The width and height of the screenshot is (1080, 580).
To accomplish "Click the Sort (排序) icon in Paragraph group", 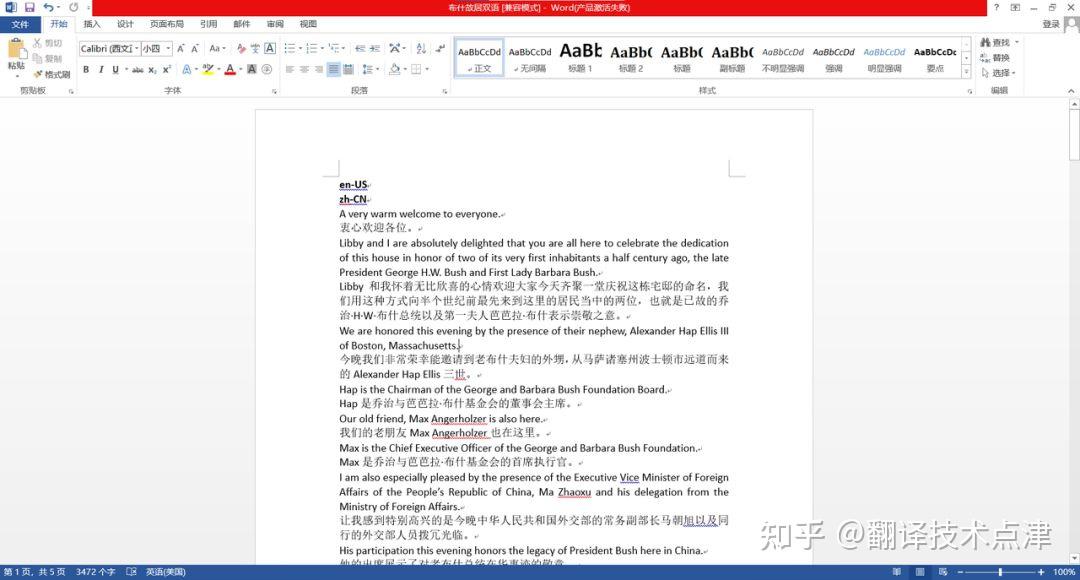I will click(421, 49).
